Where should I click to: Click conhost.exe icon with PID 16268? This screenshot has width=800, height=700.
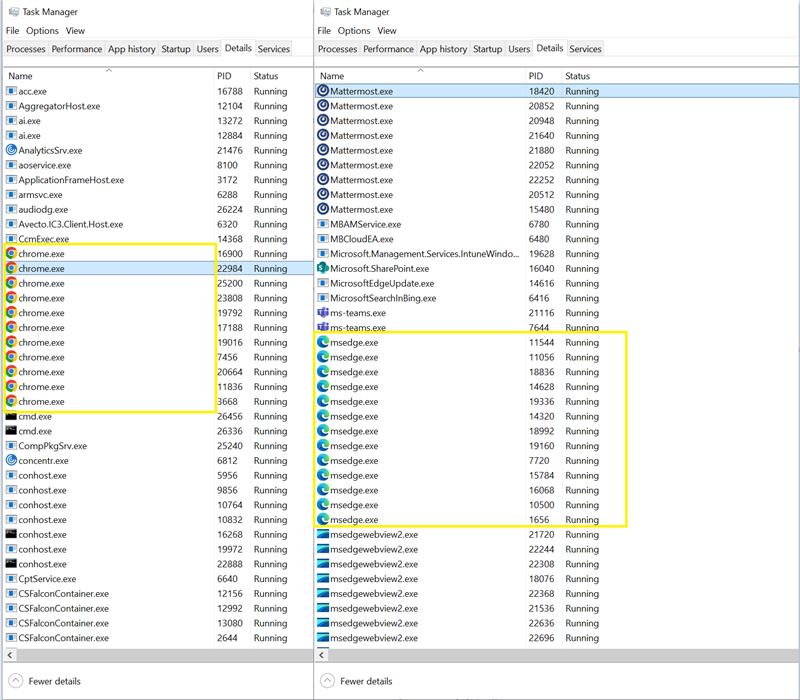11,534
